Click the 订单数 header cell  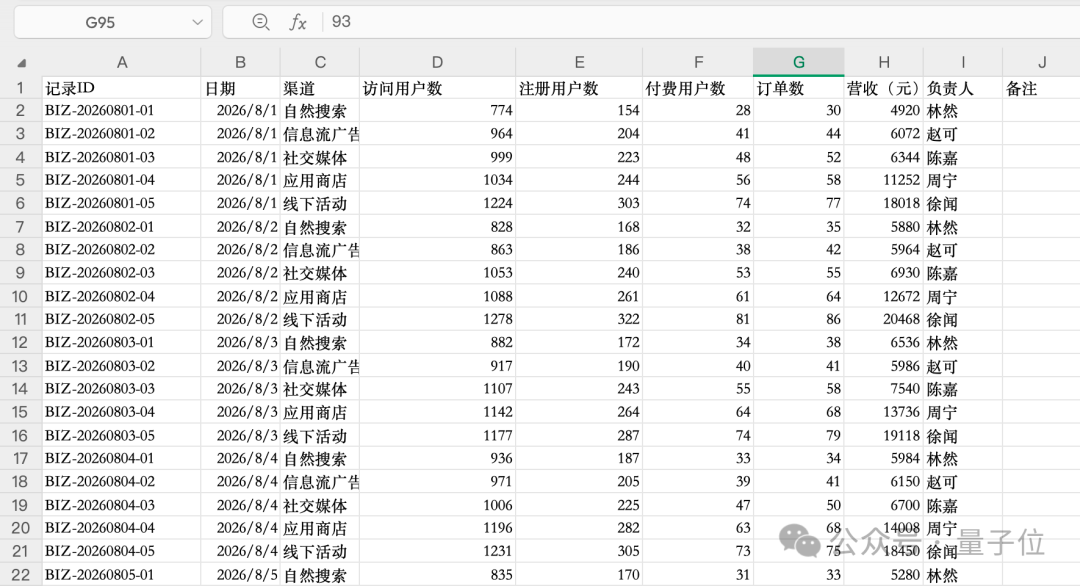pos(798,88)
